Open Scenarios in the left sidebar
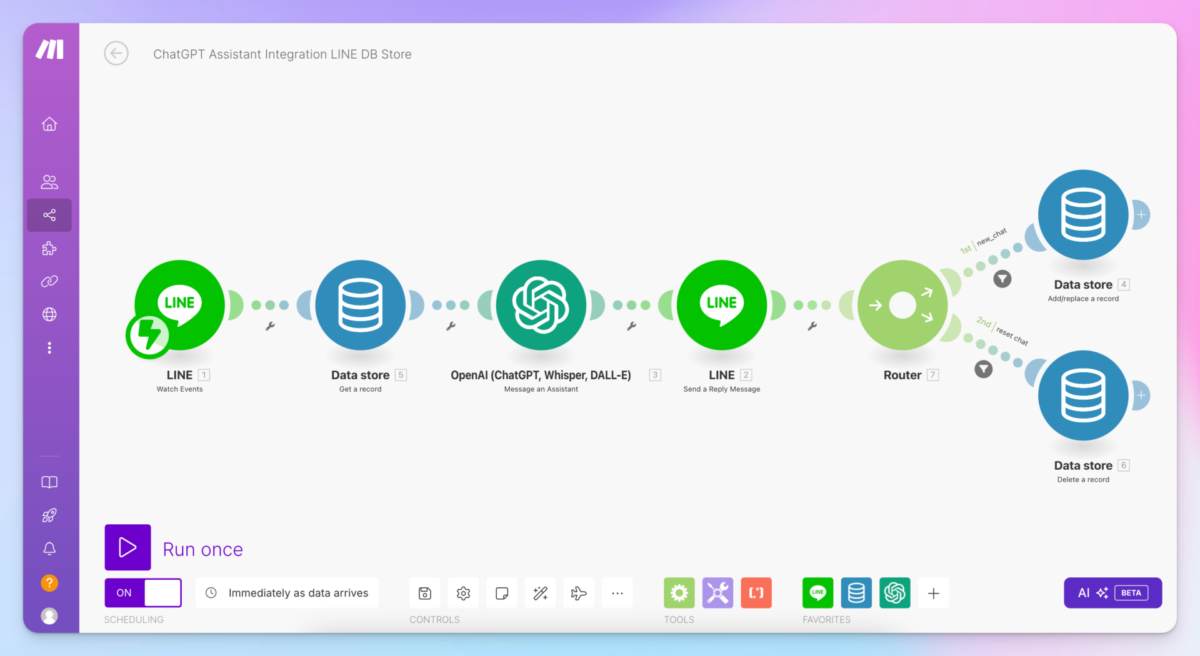The width and height of the screenshot is (1200, 656). 49,215
